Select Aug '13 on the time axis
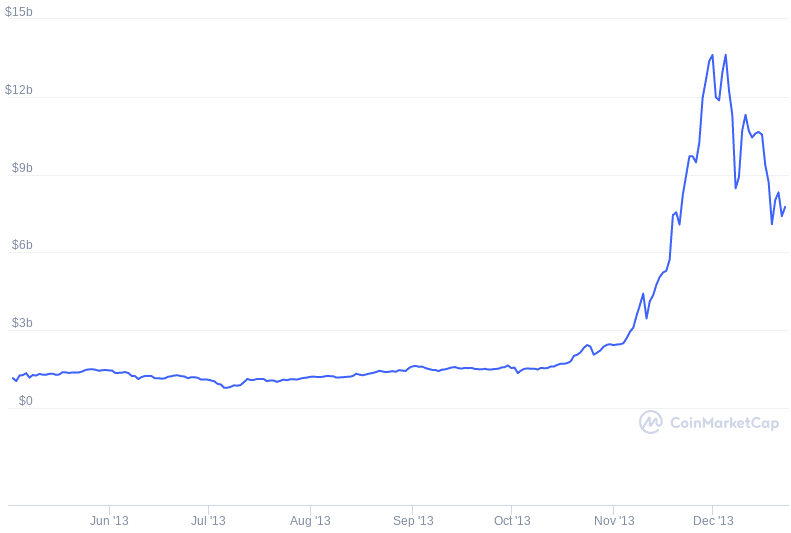The width and height of the screenshot is (791, 533). [x=310, y=521]
